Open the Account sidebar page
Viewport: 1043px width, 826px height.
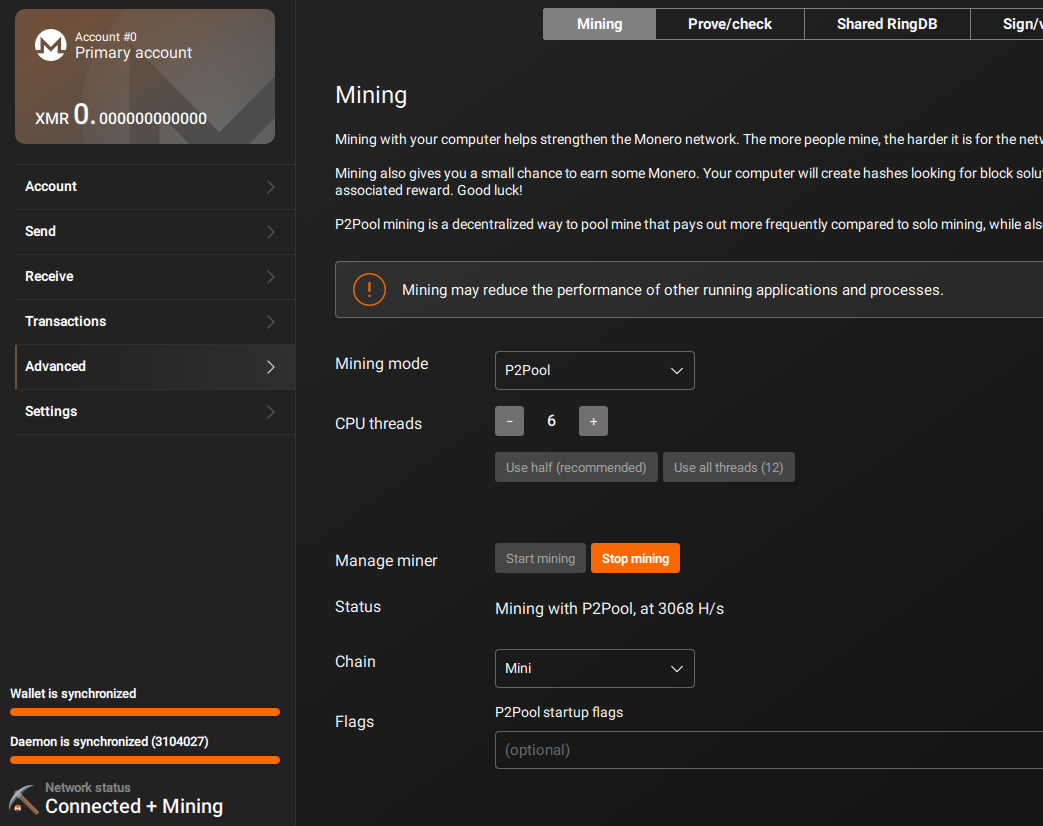coord(154,187)
